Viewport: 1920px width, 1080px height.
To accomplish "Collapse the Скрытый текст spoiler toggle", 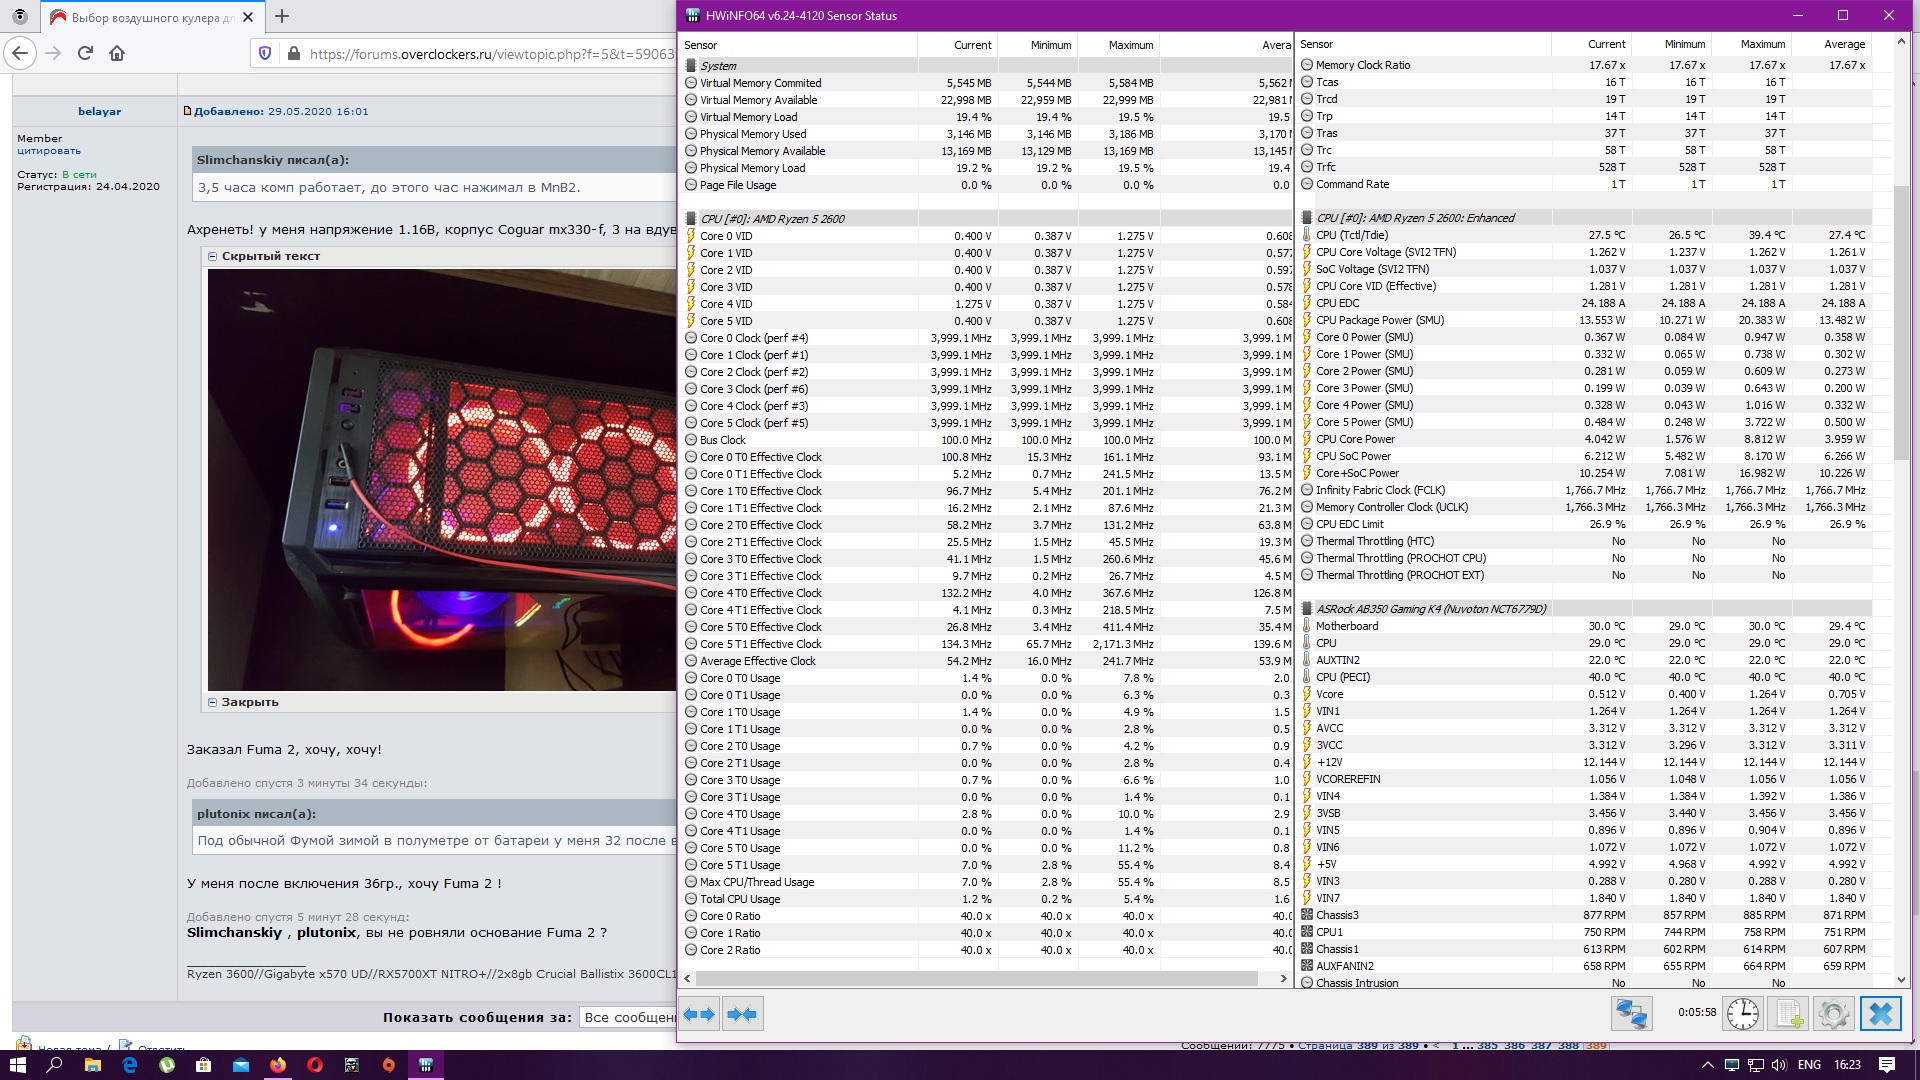I will tap(213, 256).
